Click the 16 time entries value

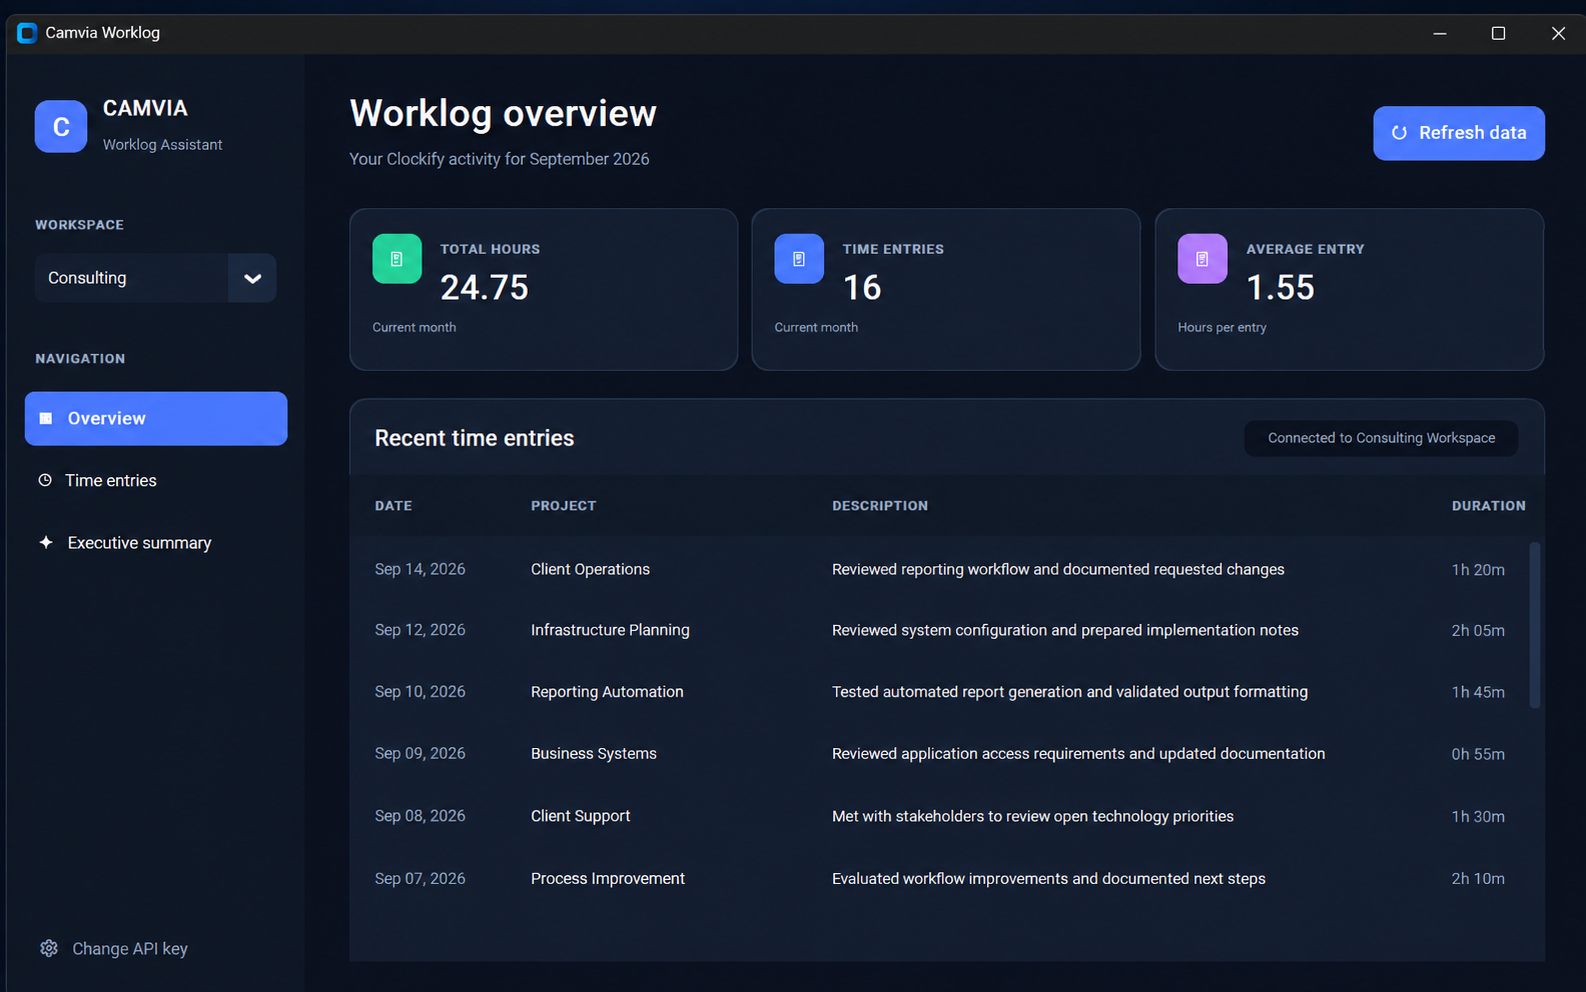tap(862, 288)
